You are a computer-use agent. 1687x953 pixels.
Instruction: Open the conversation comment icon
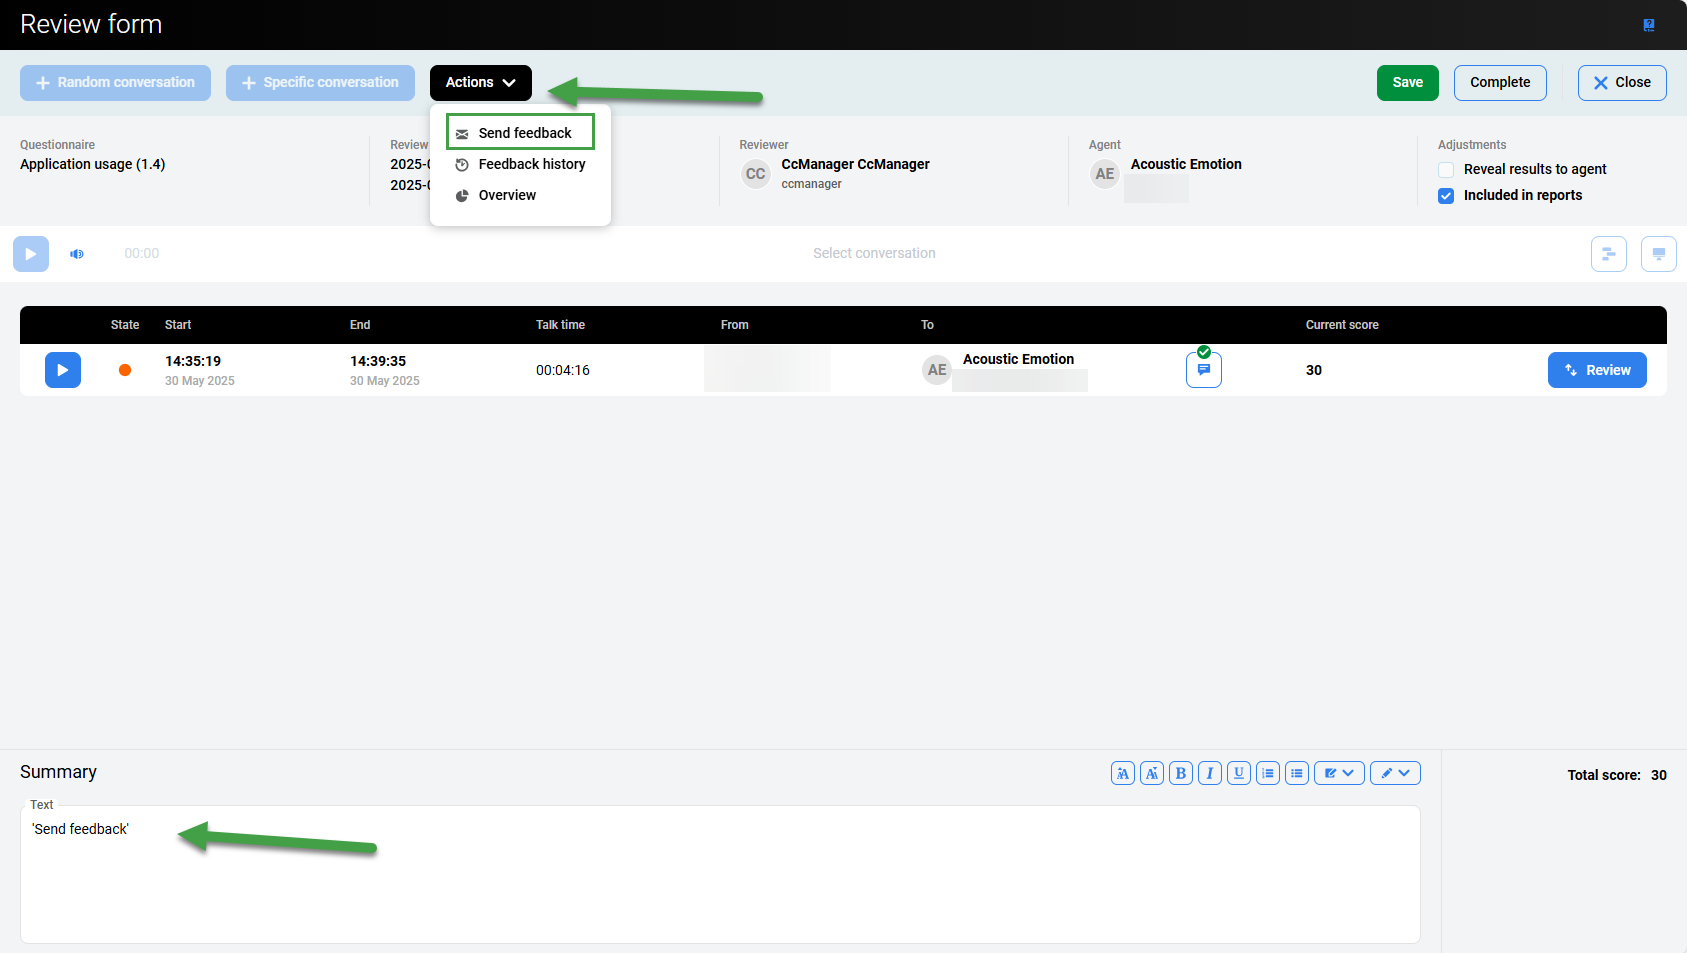click(1203, 370)
